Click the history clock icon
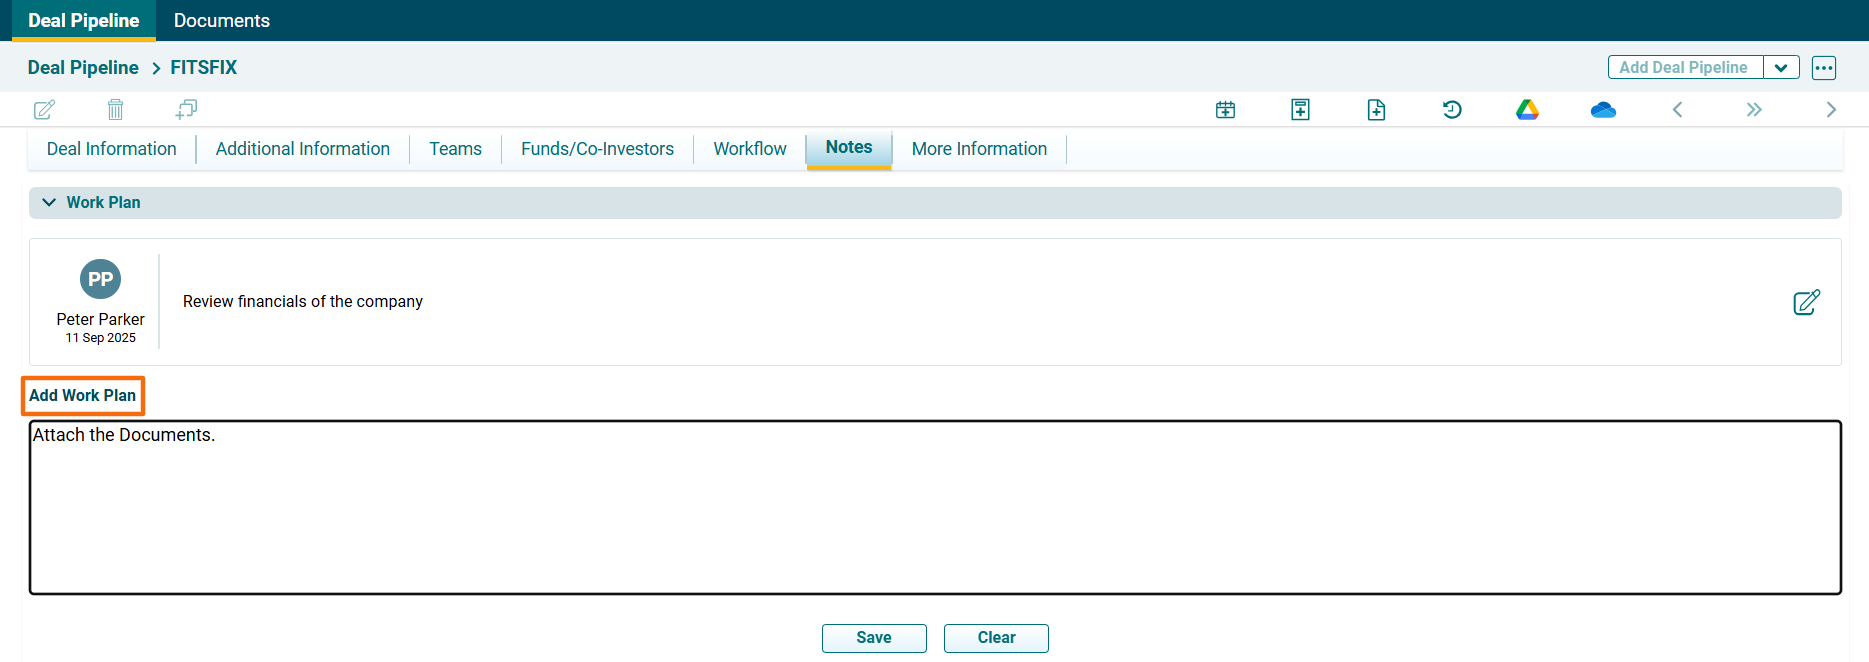Screen dimensions: 1869x662 pyautogui.click(x=1452, y=110)
